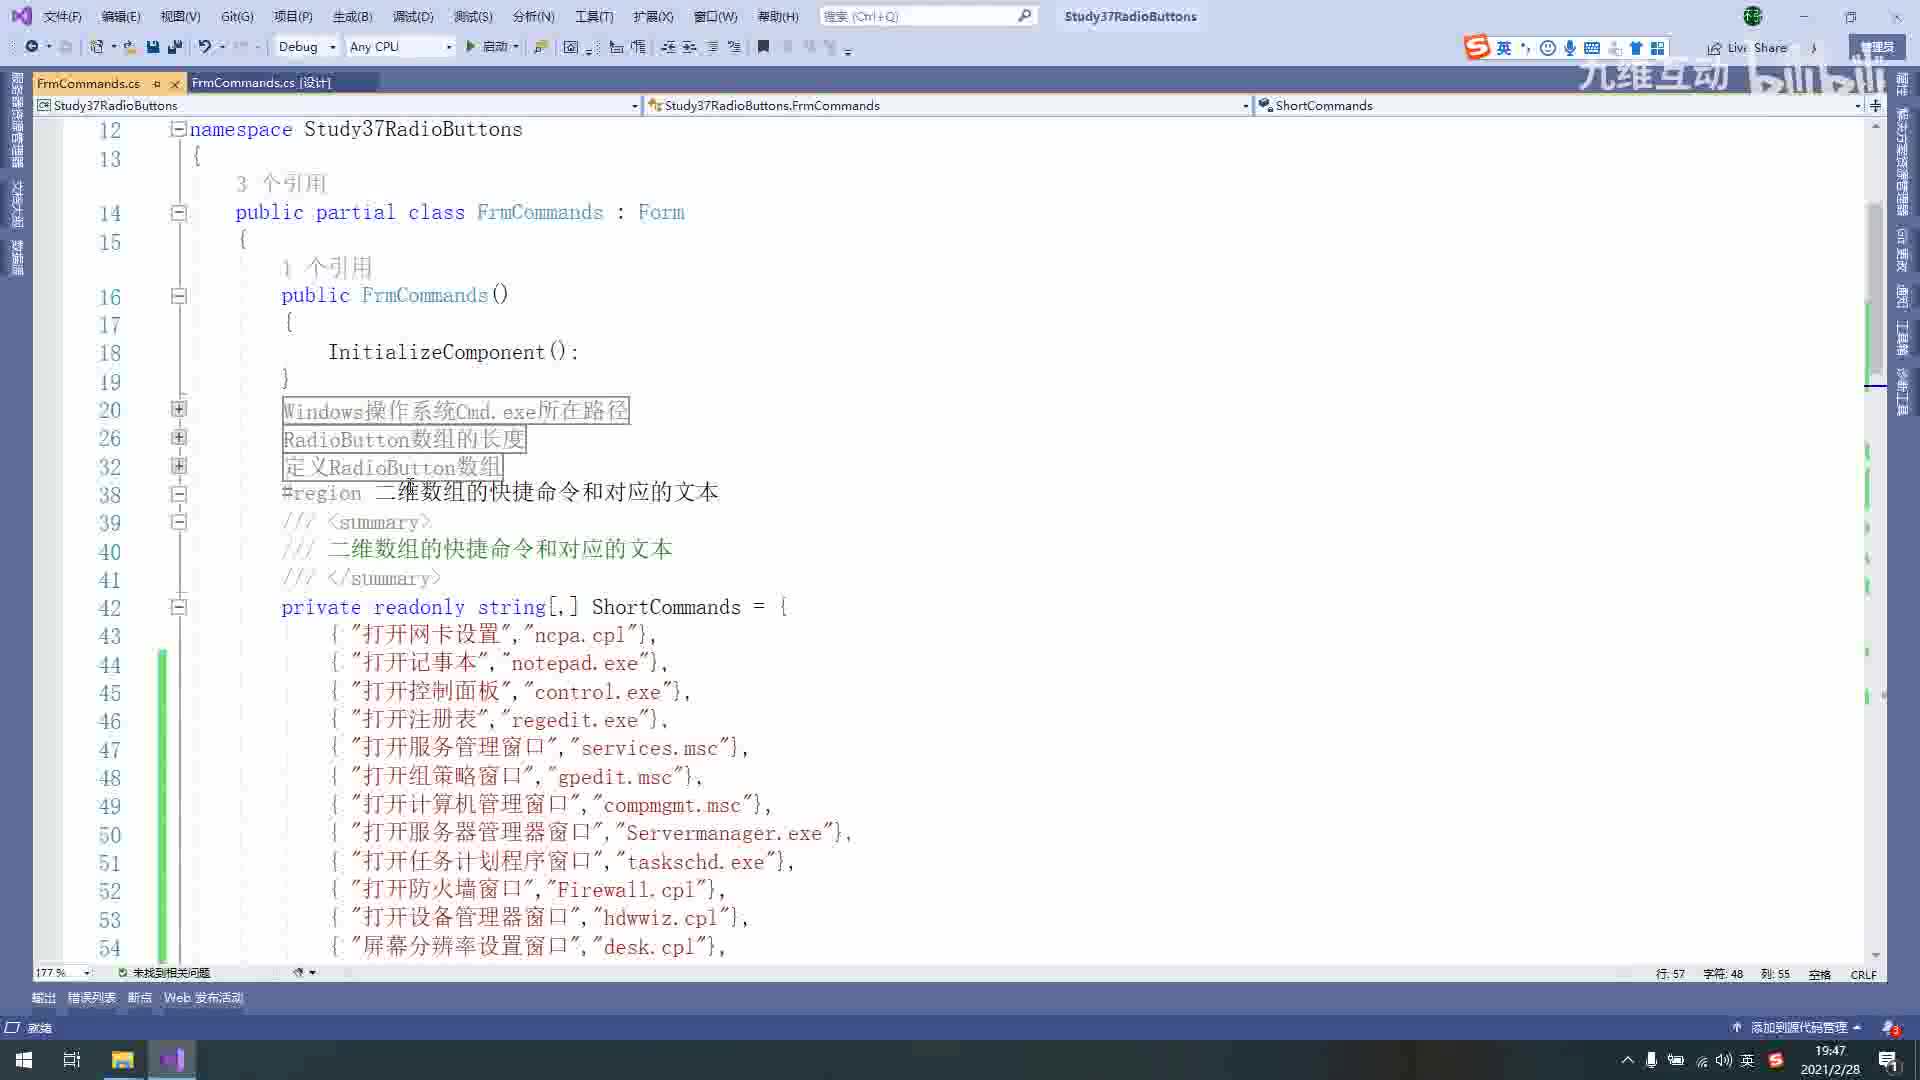Viewport: 1920px width, 1080px height.
Task: Open the Windows Start menu
Action: point(24,1060)
